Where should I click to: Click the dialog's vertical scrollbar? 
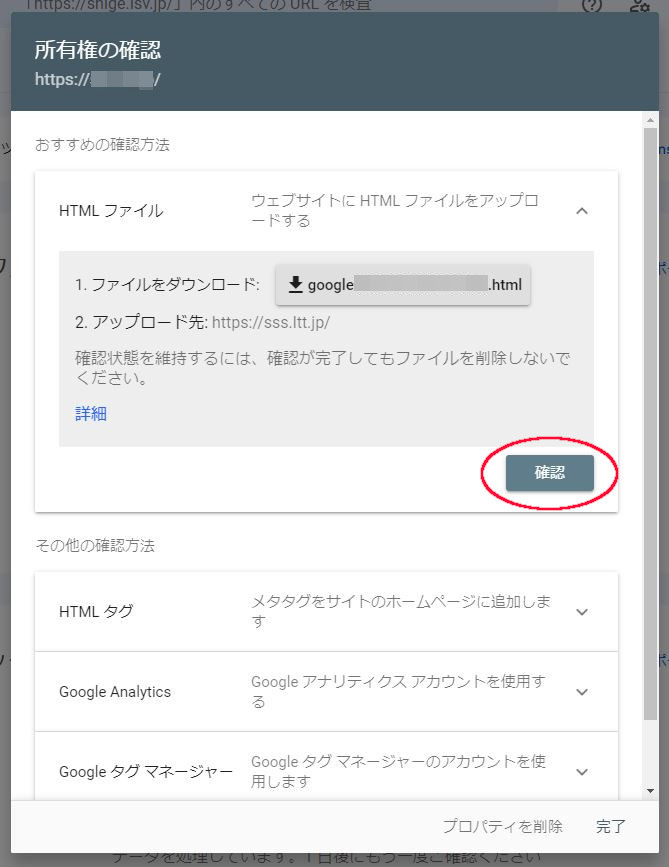tap(651, 400)
